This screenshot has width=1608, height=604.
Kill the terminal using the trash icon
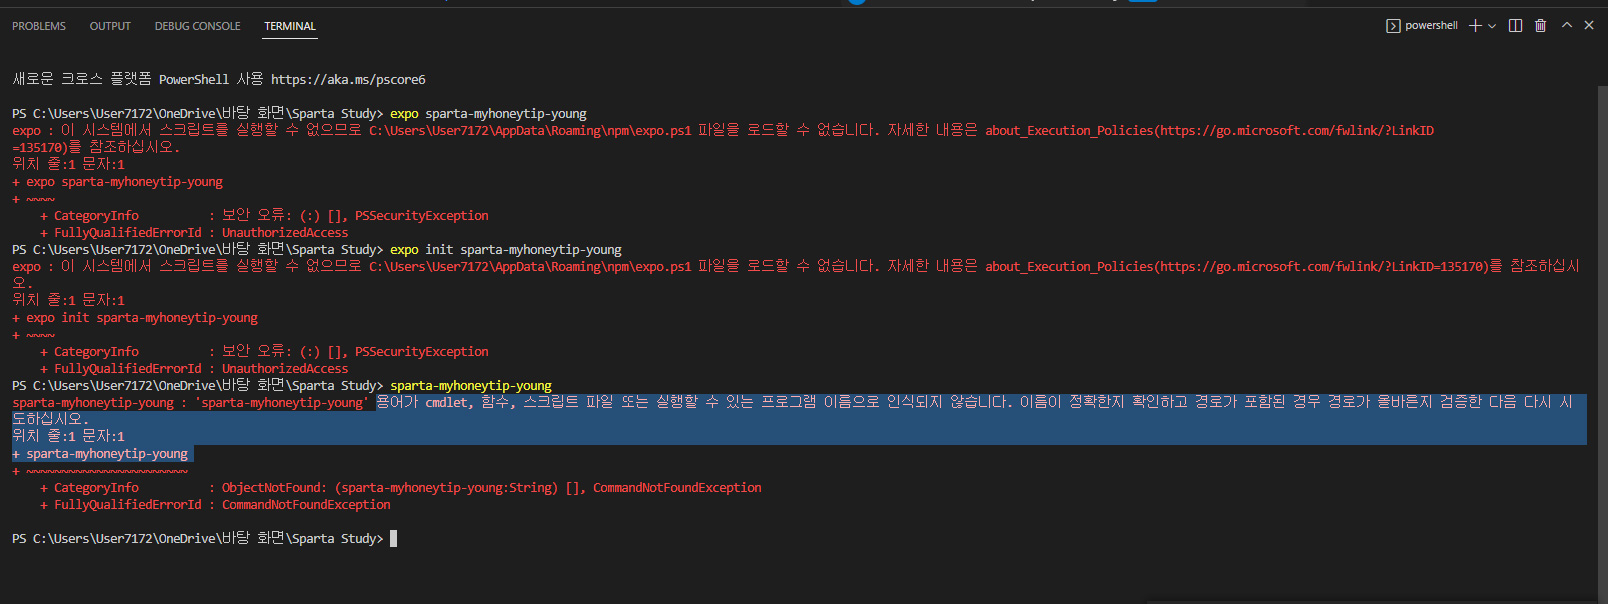[x=1541, y=26]
